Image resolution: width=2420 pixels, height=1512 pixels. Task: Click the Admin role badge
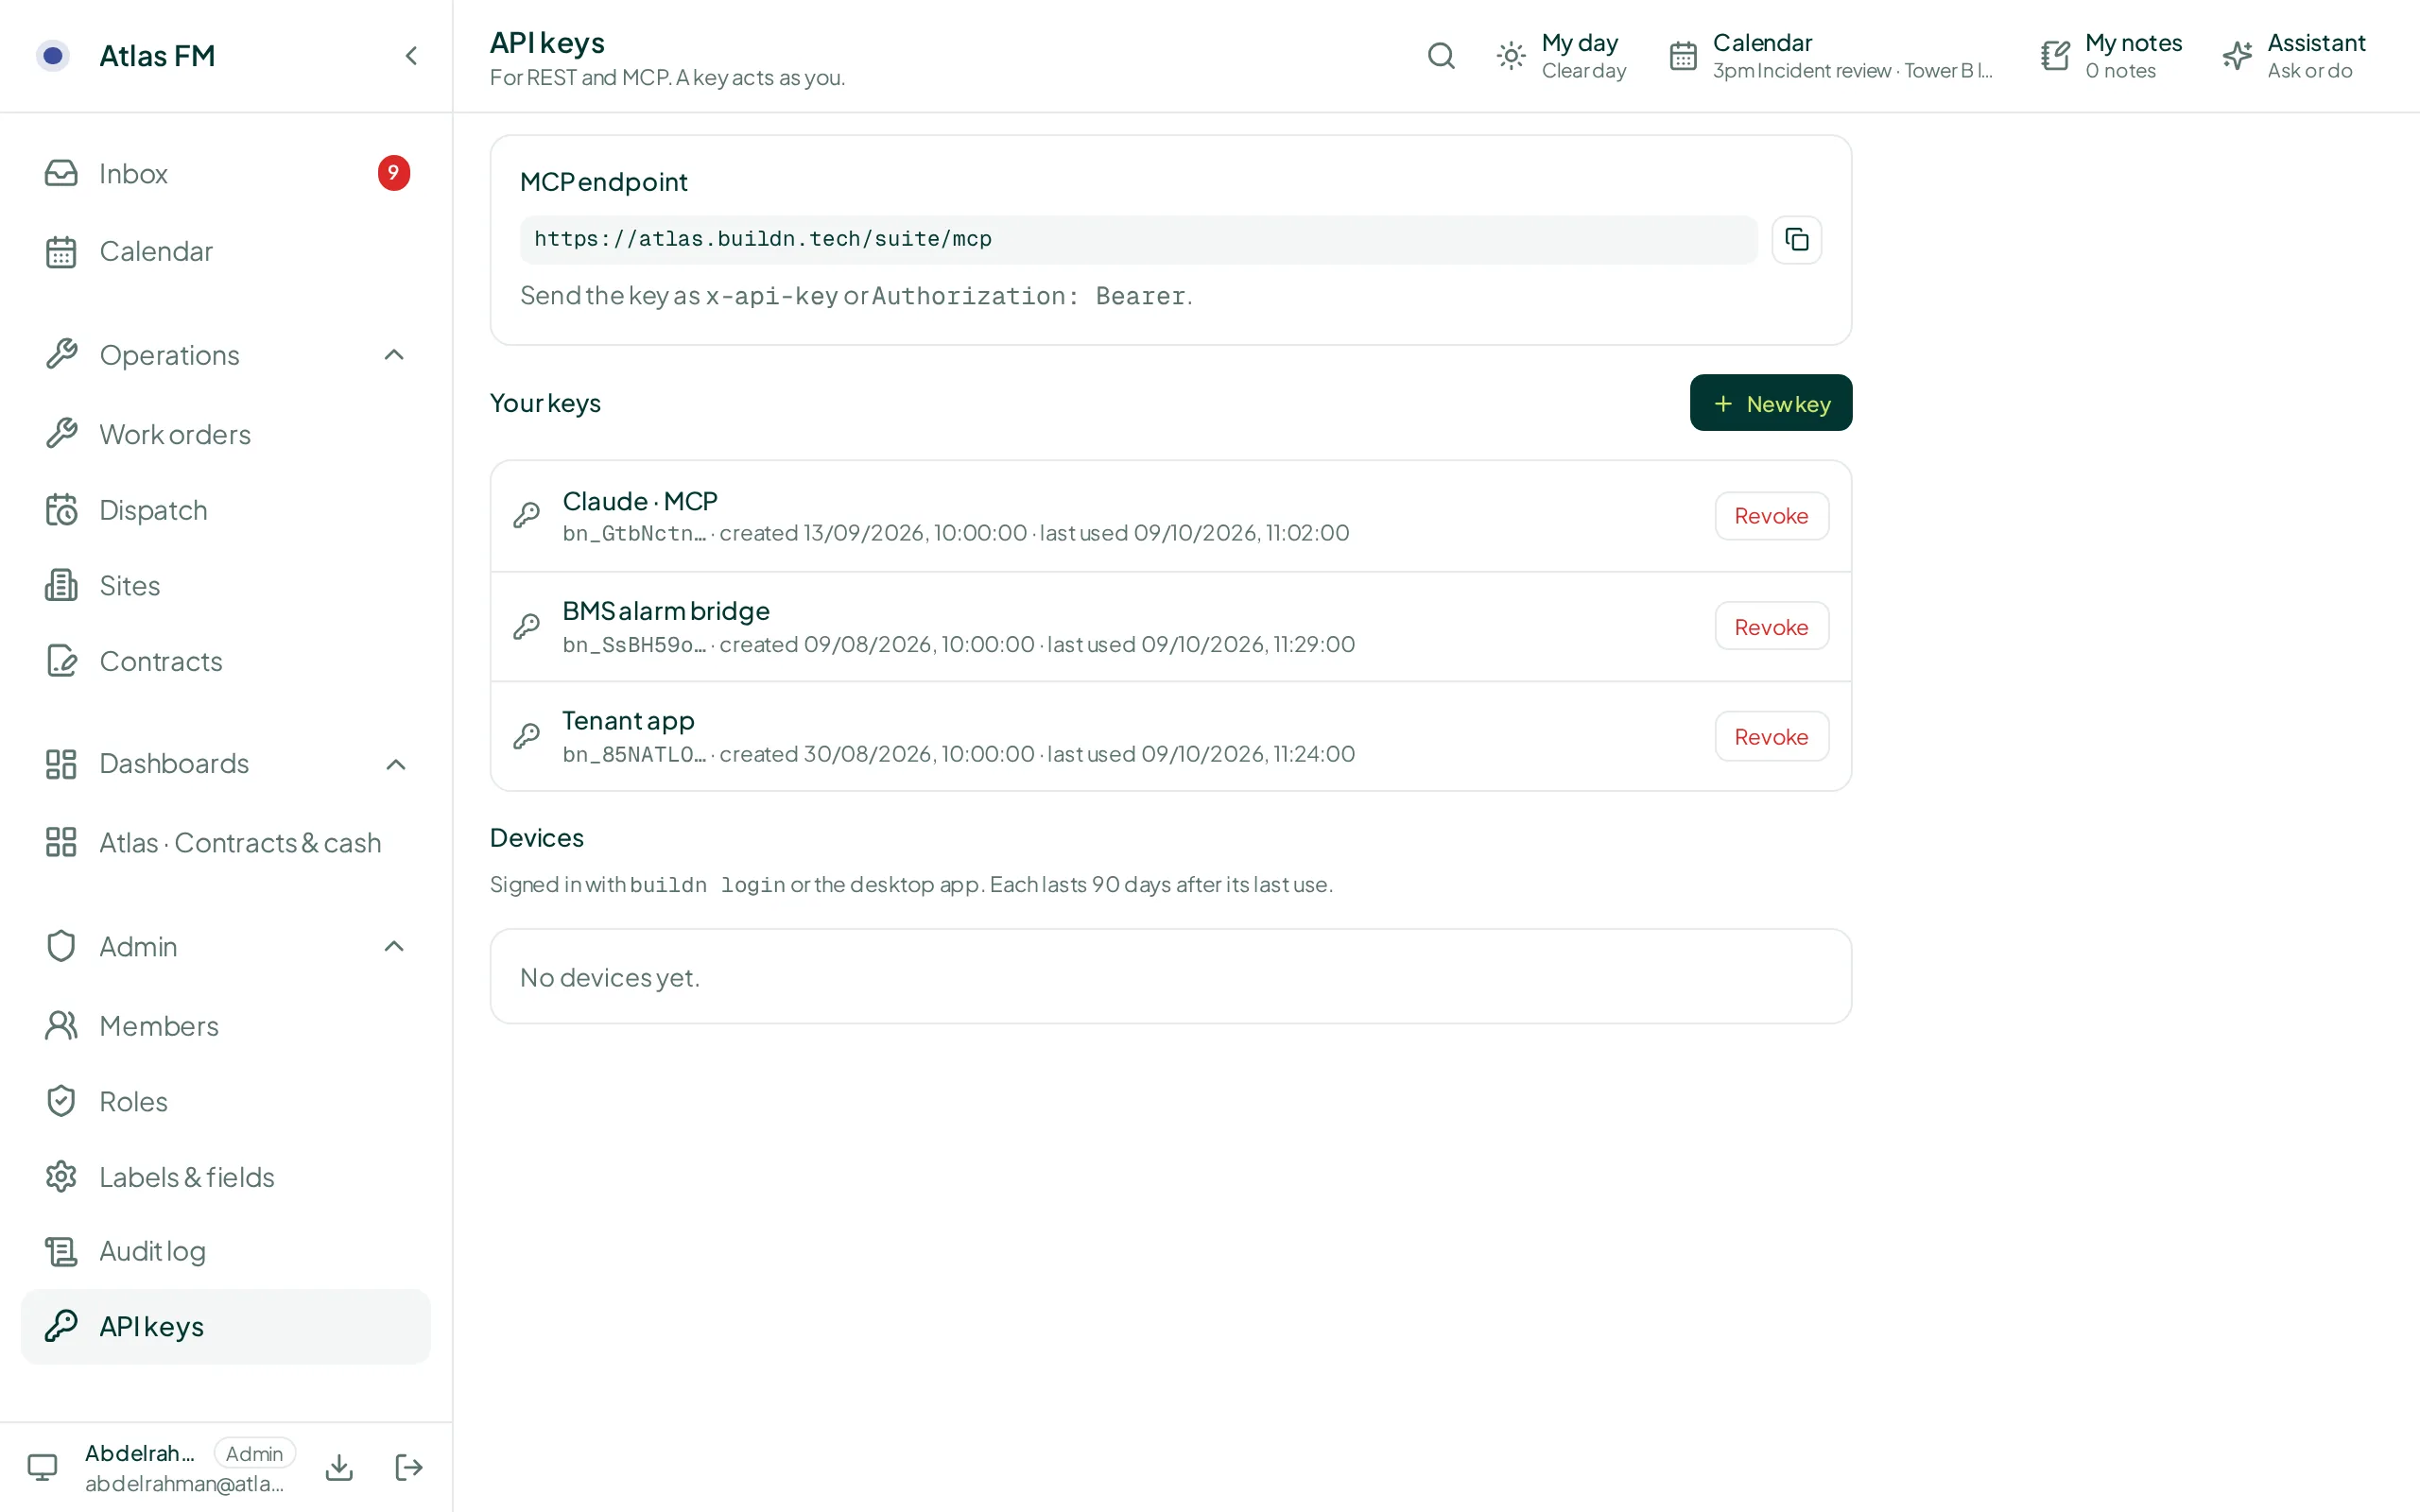tap(254, 1454)
